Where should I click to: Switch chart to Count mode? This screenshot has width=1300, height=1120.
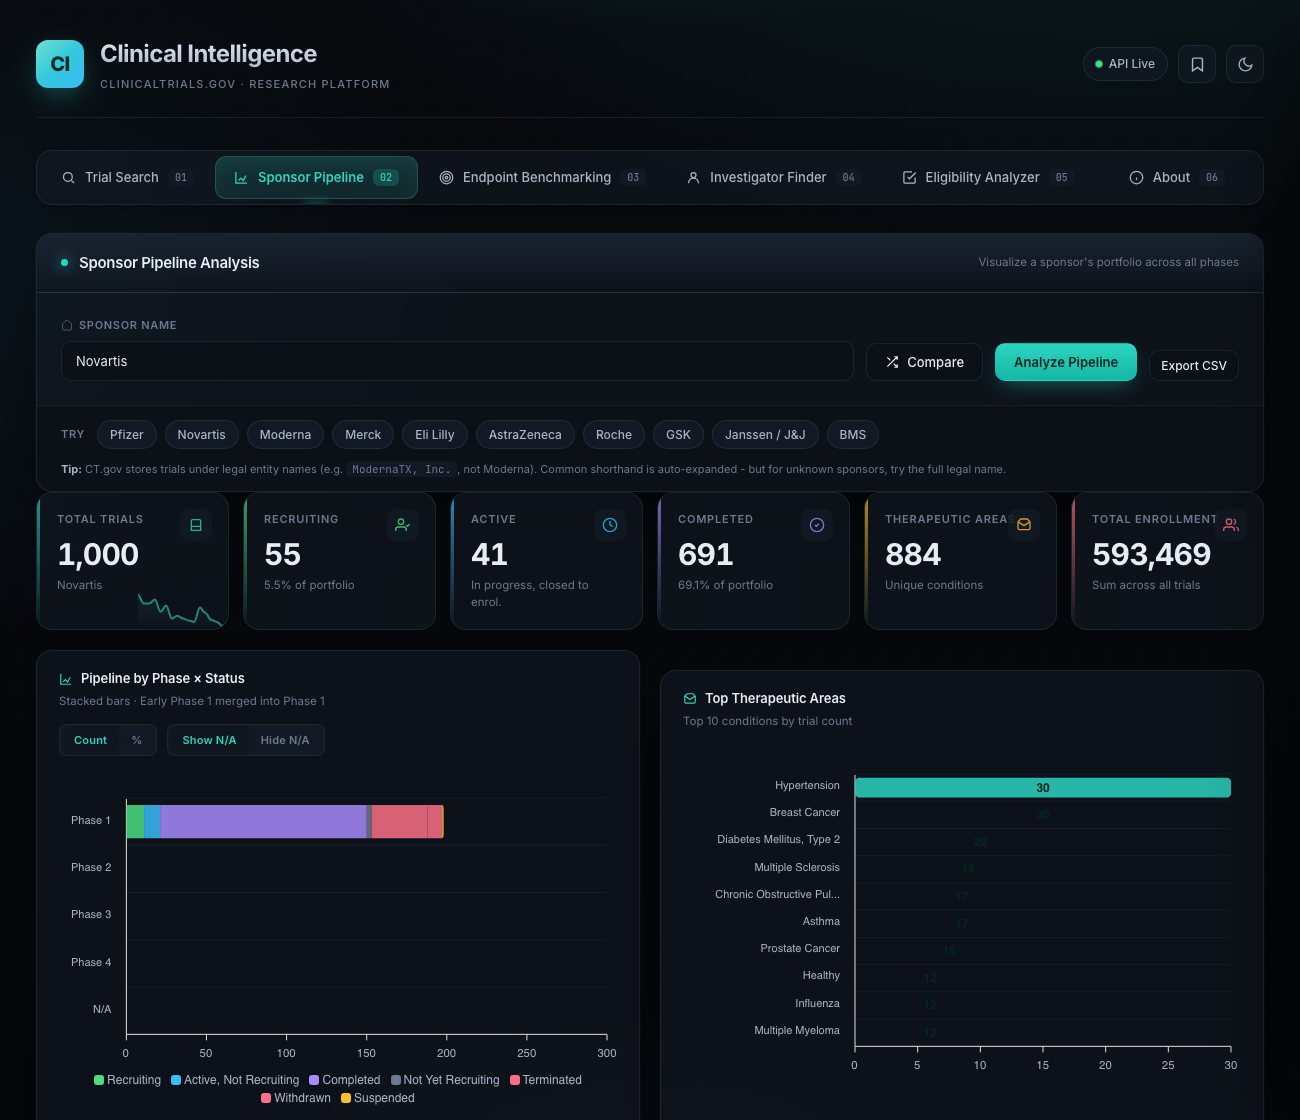[x=90, y=740]
